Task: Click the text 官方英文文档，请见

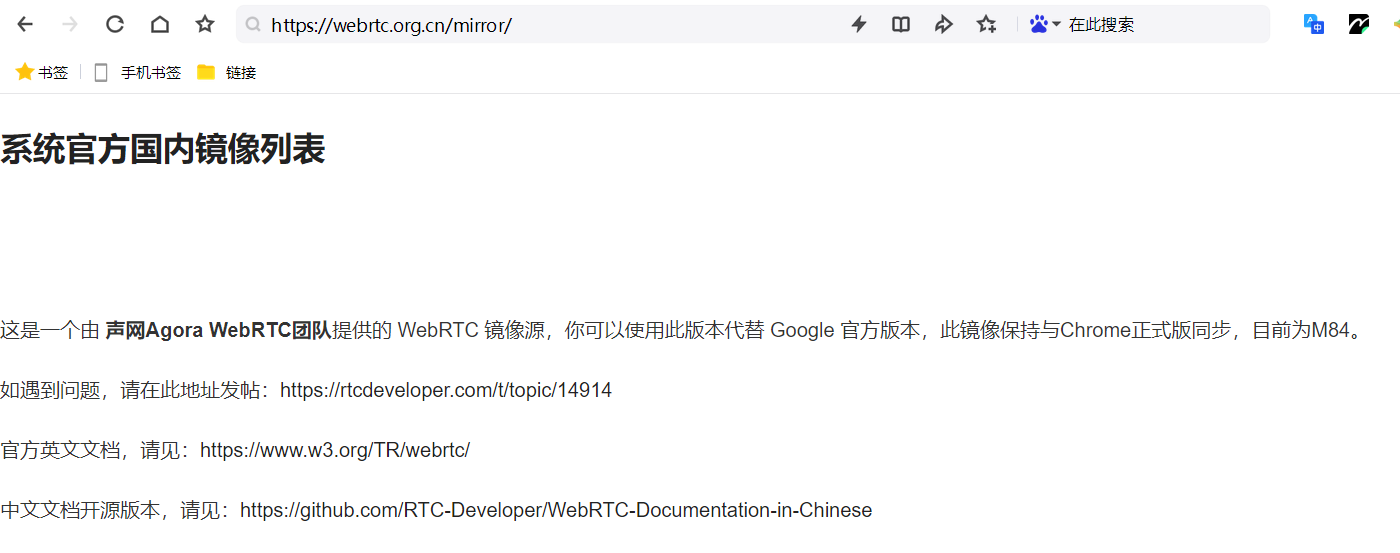Action: pos(90,450)
